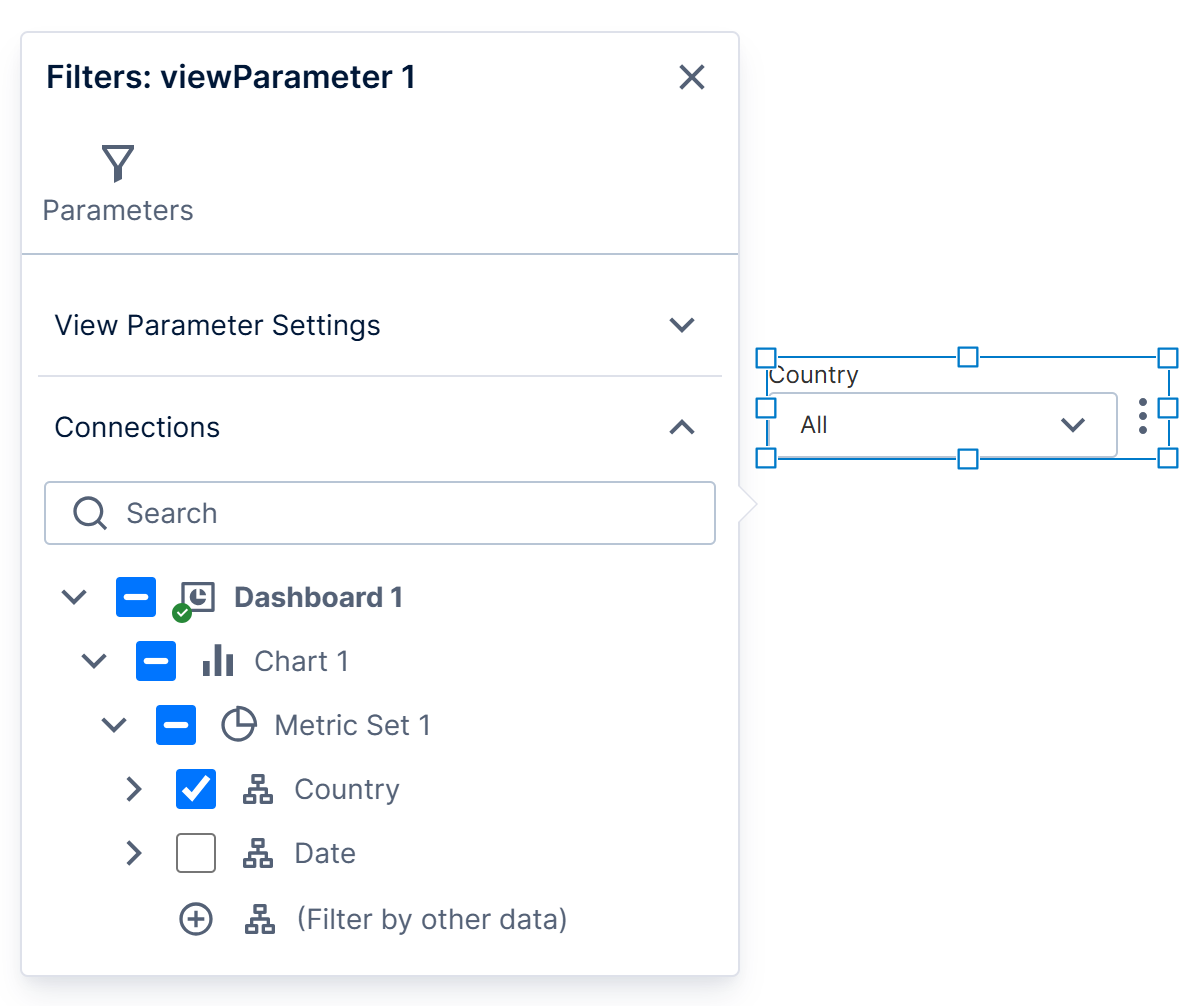Click the Date hierarchy icon

(x=258, y=853)
